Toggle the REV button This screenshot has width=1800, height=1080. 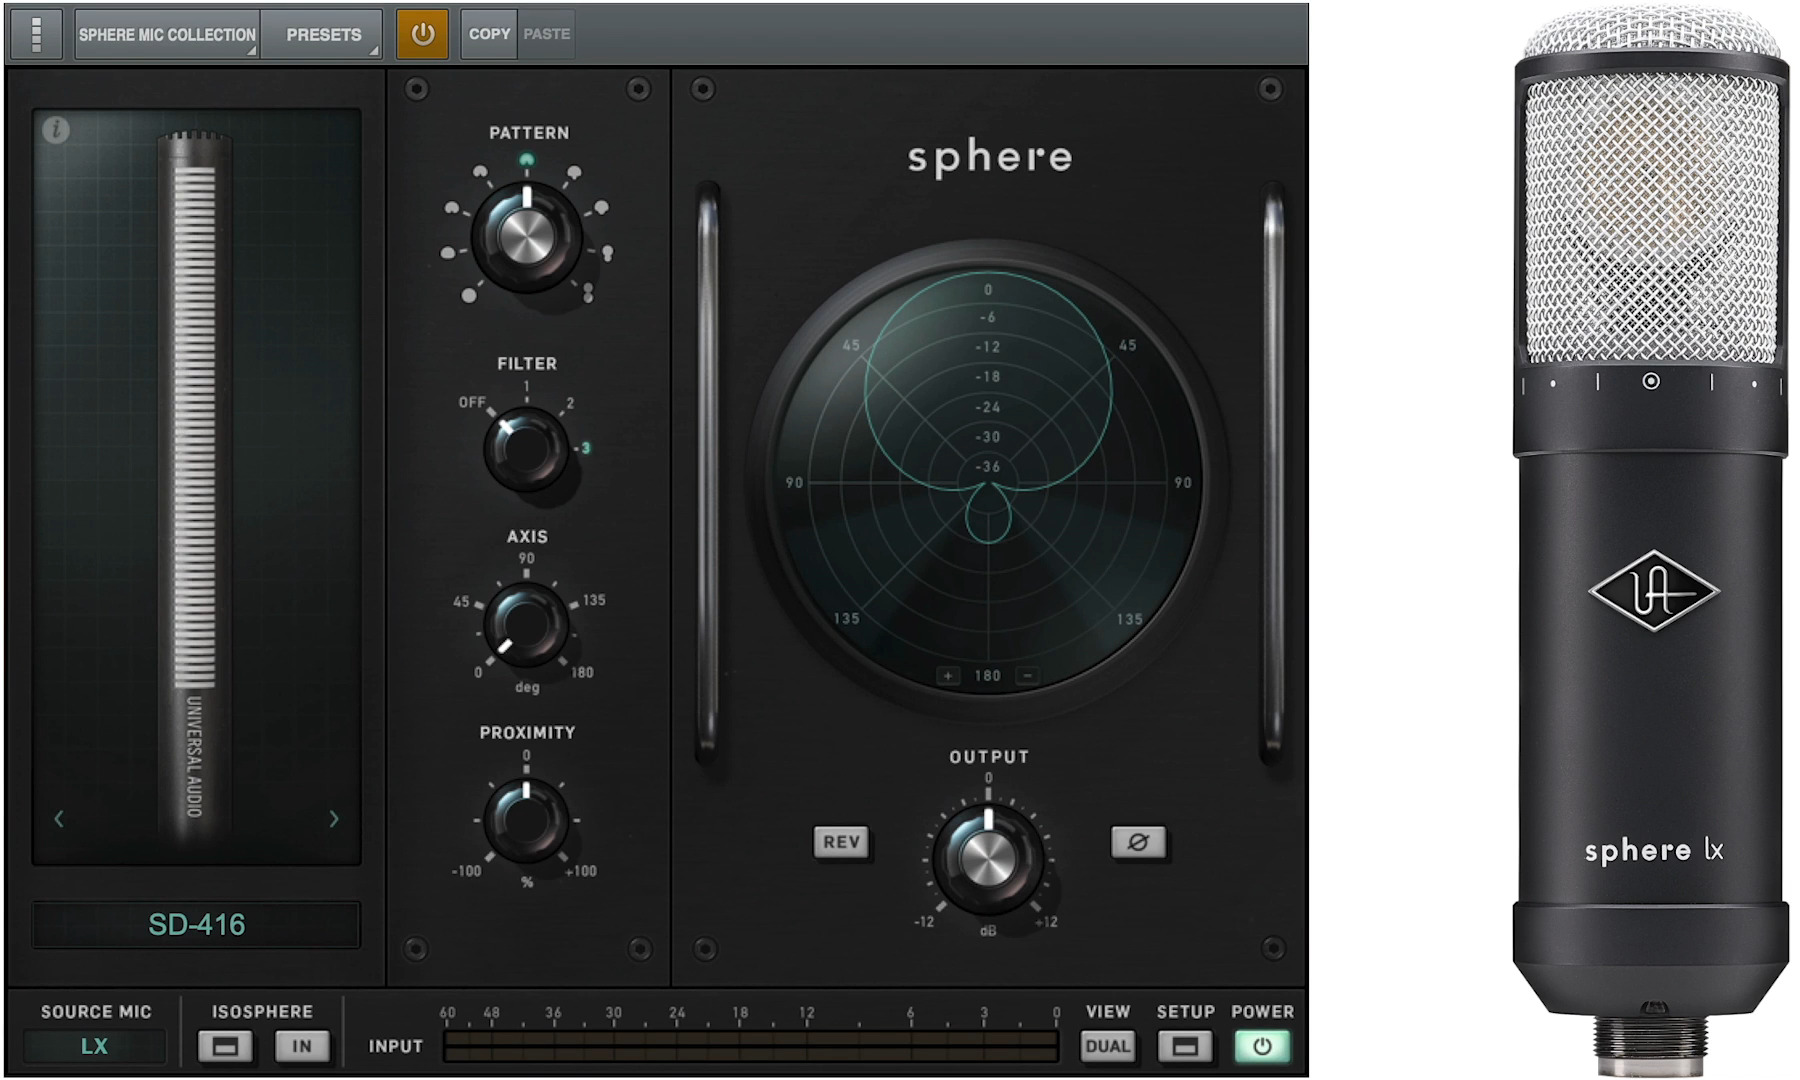[x=841, y=842]
